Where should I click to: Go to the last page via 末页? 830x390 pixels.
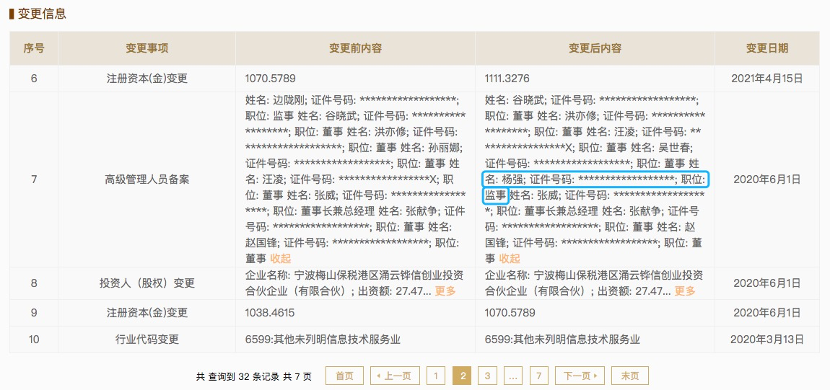pos(630,376)
